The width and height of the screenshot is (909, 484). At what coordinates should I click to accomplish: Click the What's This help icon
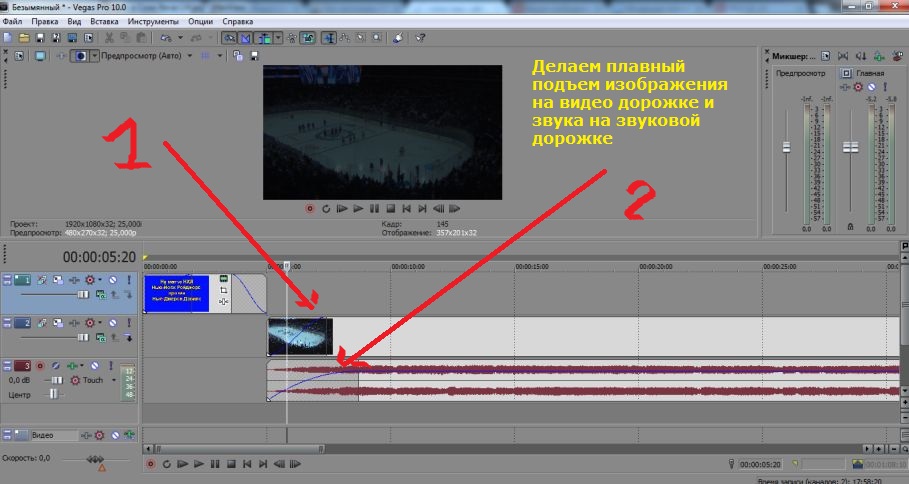(421, 38)
